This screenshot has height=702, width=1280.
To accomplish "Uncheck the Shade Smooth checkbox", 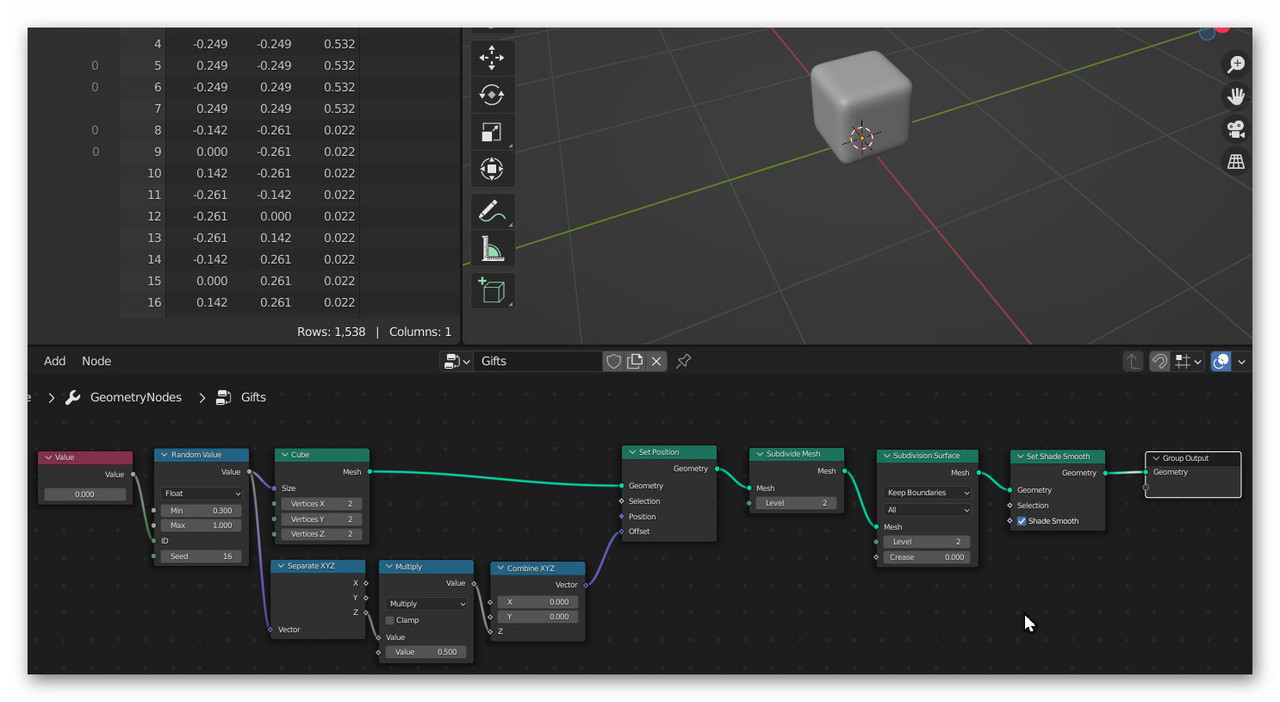I will pyautogui.click(x=1022, y=521).
